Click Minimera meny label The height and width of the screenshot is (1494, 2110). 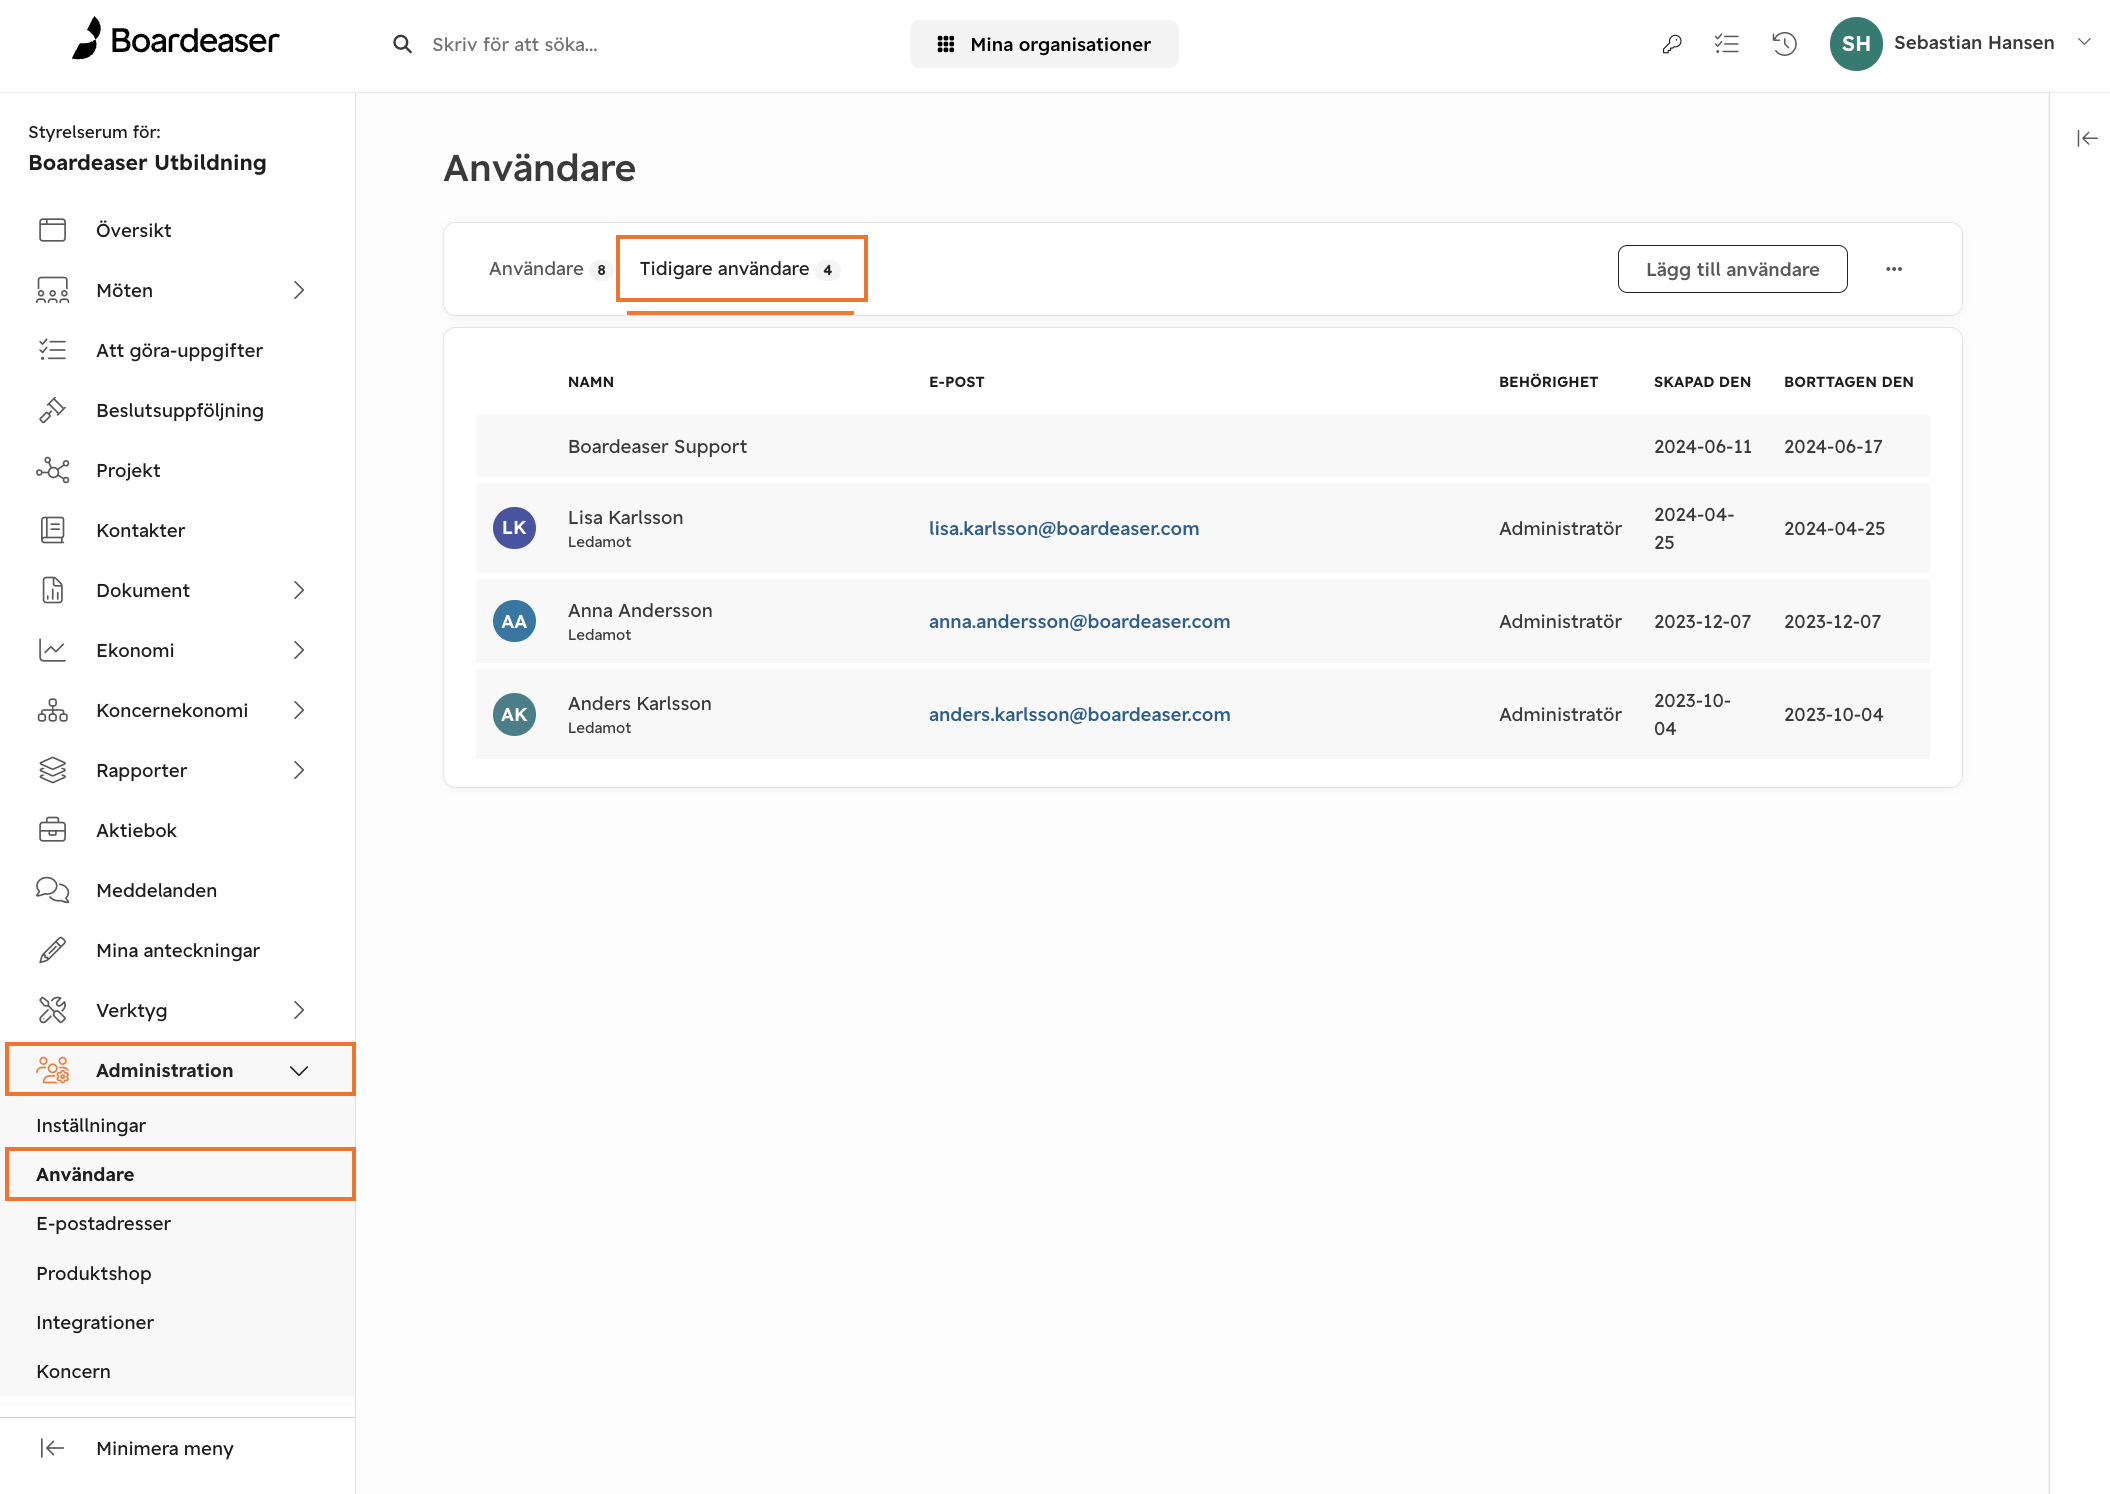[165, 1448]
